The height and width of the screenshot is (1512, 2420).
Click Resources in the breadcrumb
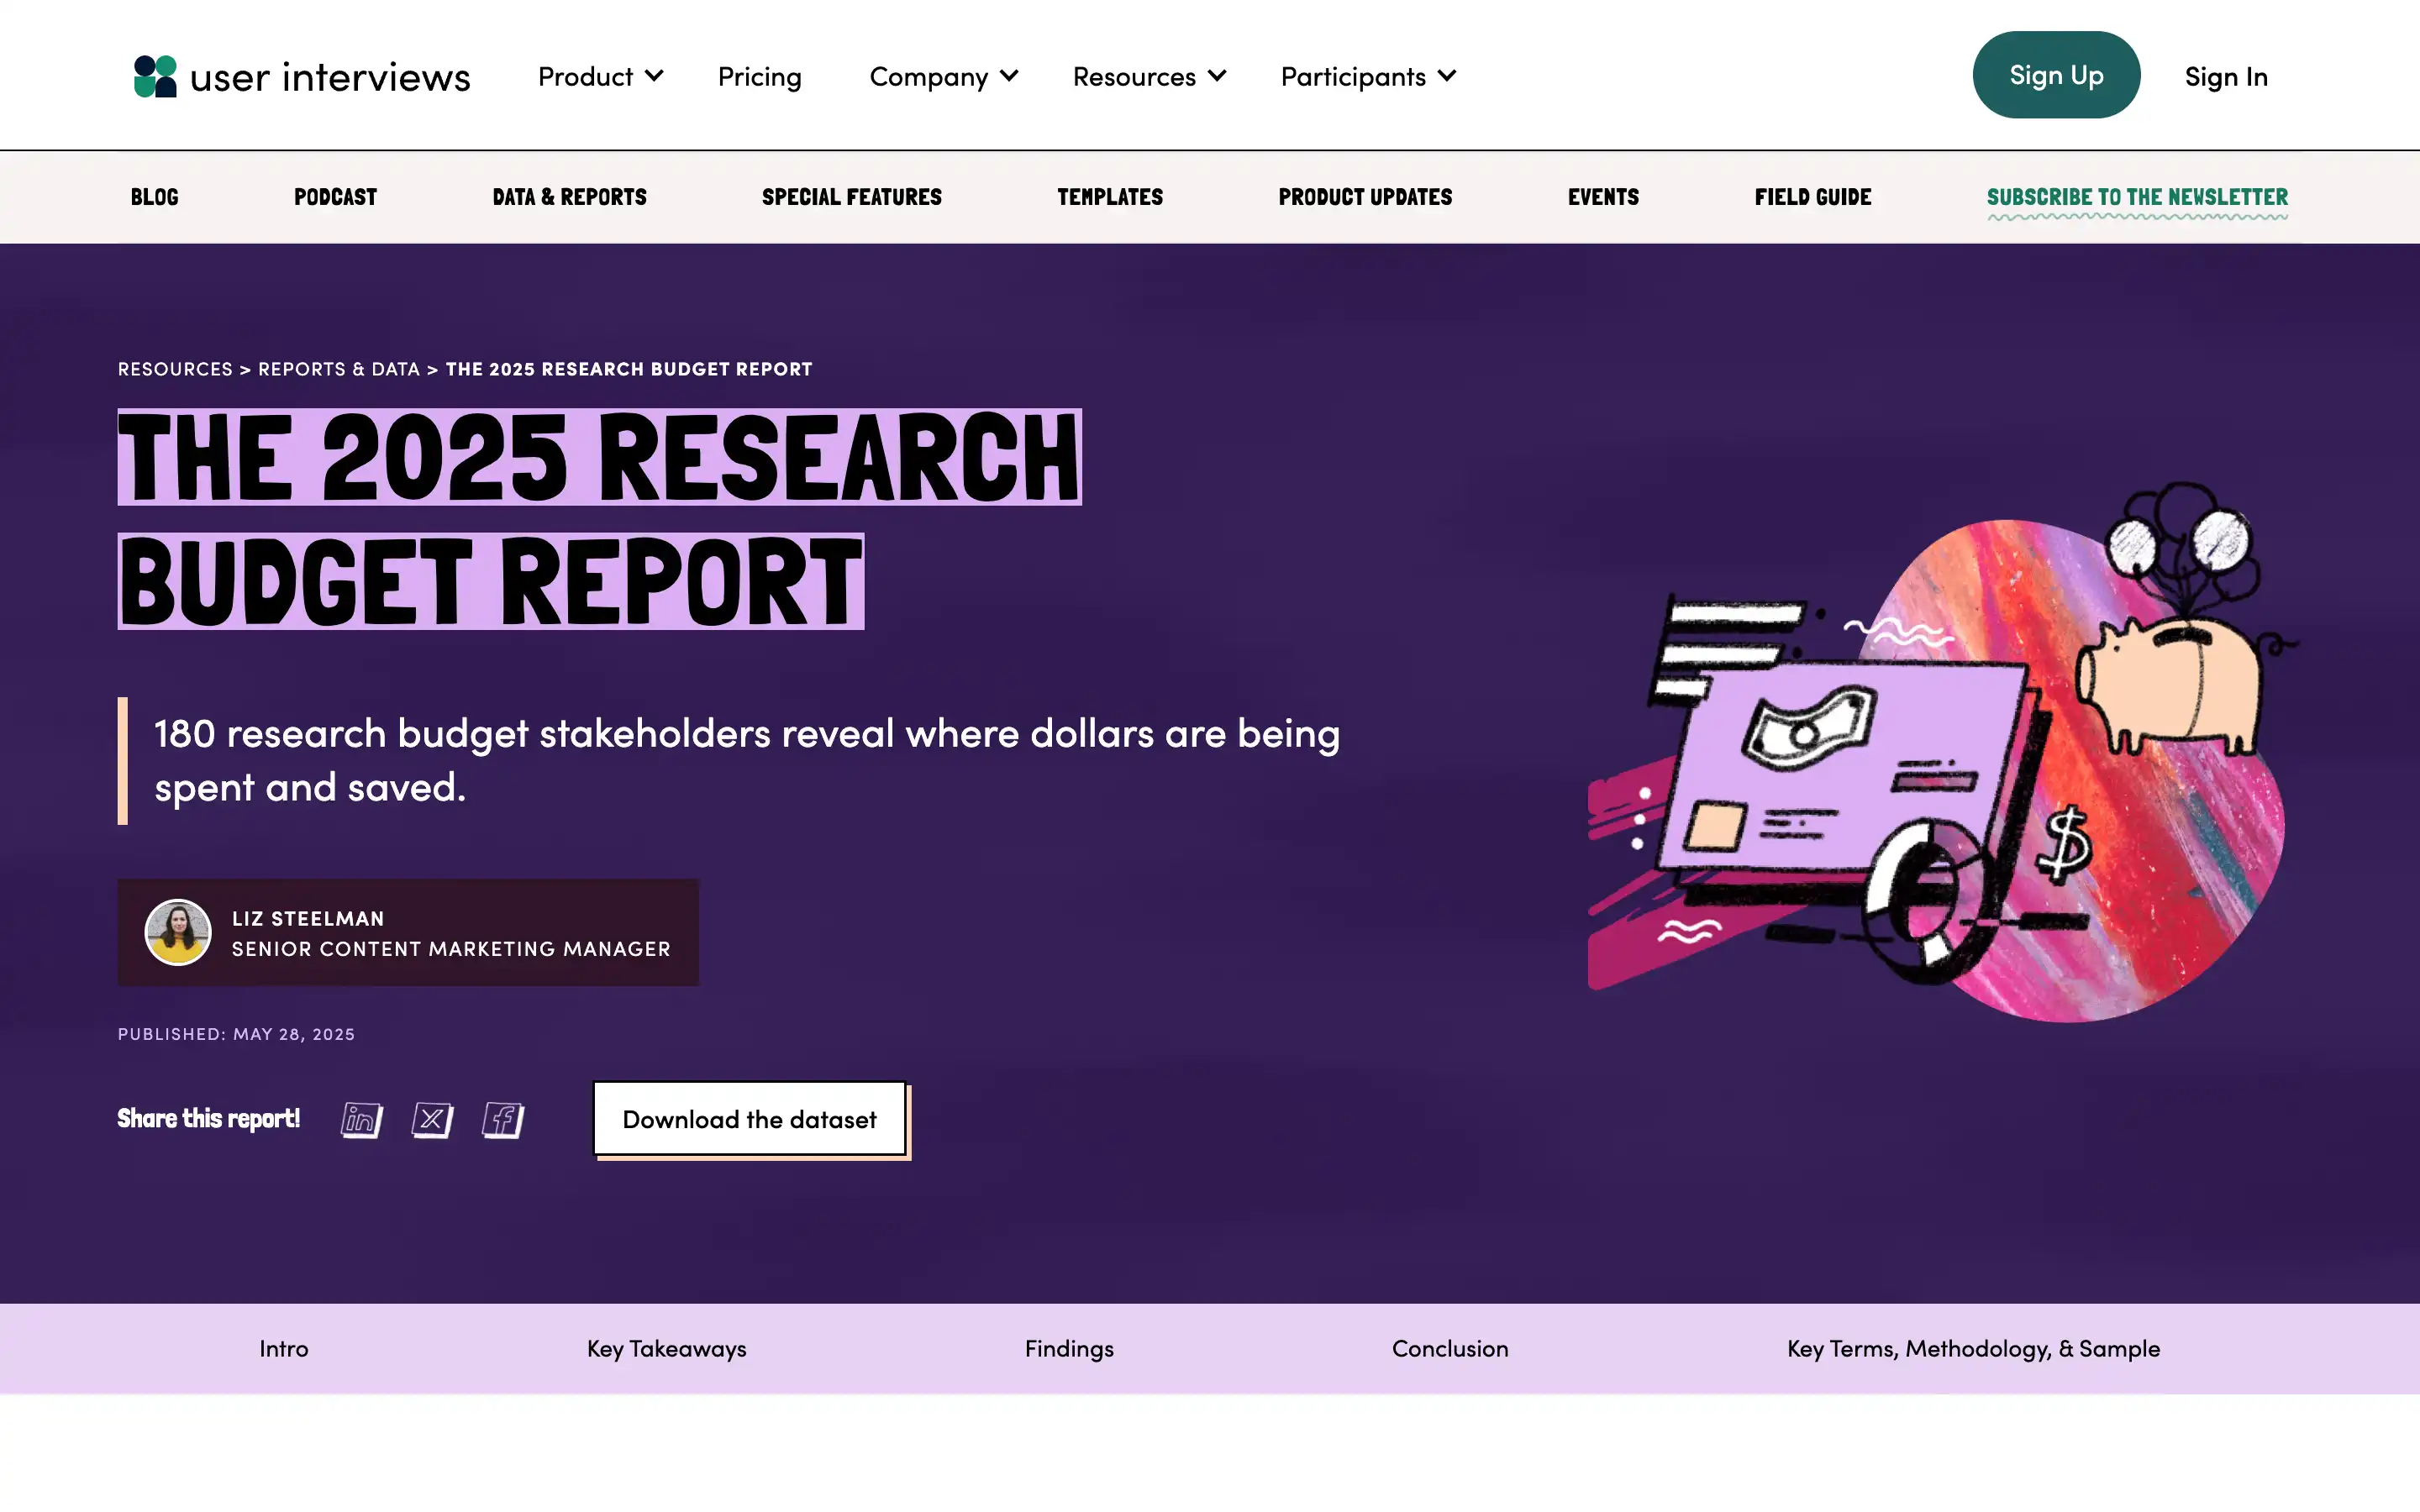point(175,369)
